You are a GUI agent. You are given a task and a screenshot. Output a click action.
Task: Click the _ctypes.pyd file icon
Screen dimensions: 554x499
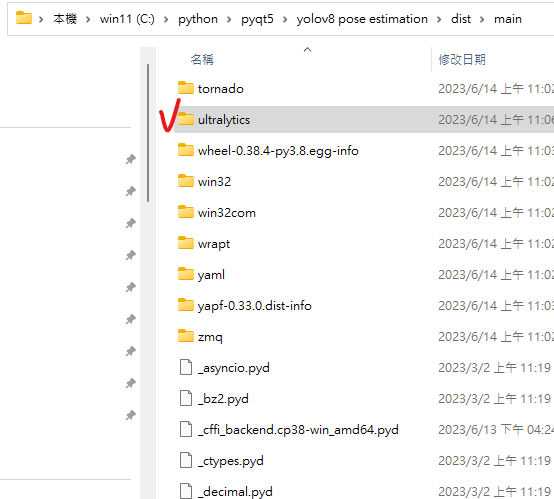[x=186, y=460]
